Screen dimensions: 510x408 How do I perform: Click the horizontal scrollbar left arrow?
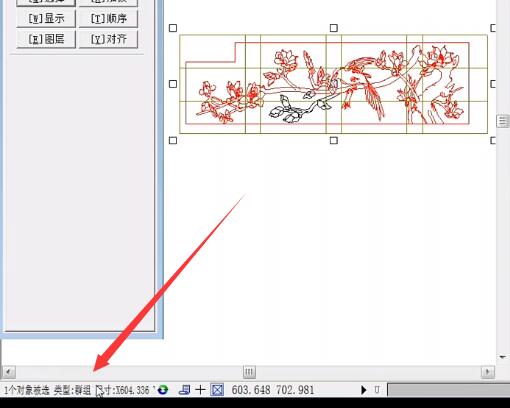point(9,371)
